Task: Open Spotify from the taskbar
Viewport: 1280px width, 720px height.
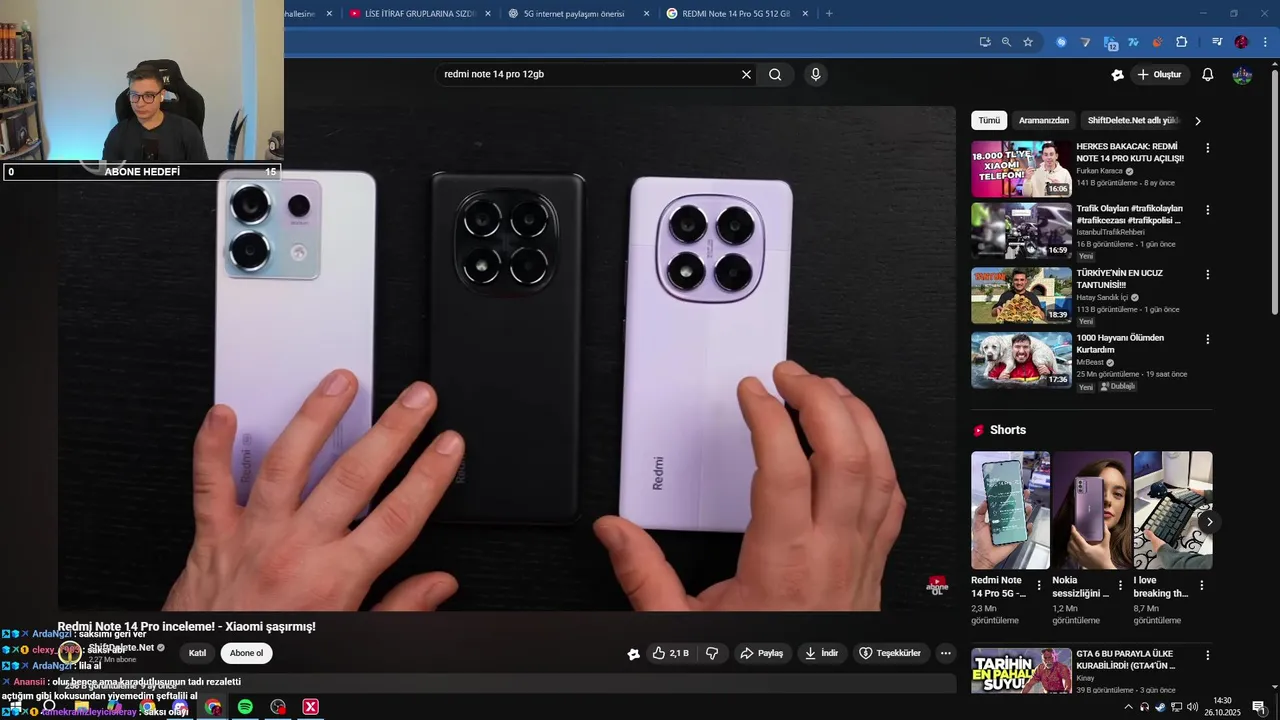Action: point(245,707)
